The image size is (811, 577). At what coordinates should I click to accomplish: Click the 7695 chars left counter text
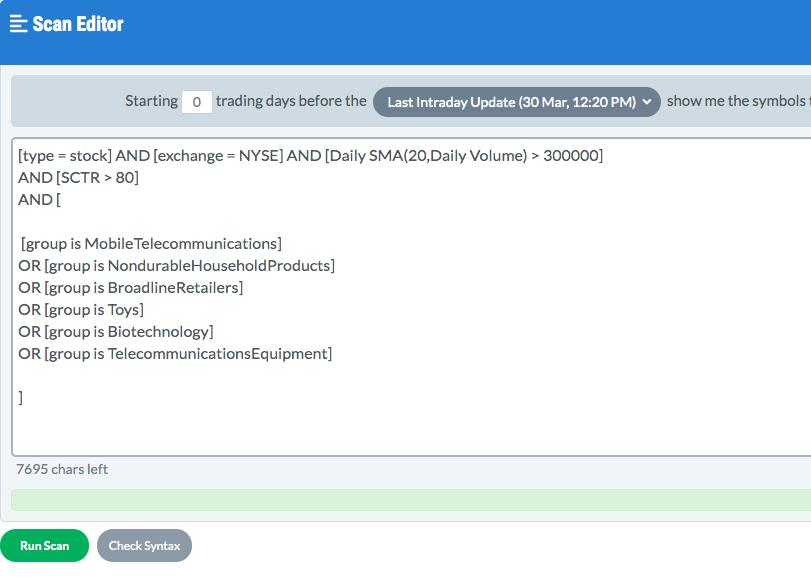(x=62, y=469)
